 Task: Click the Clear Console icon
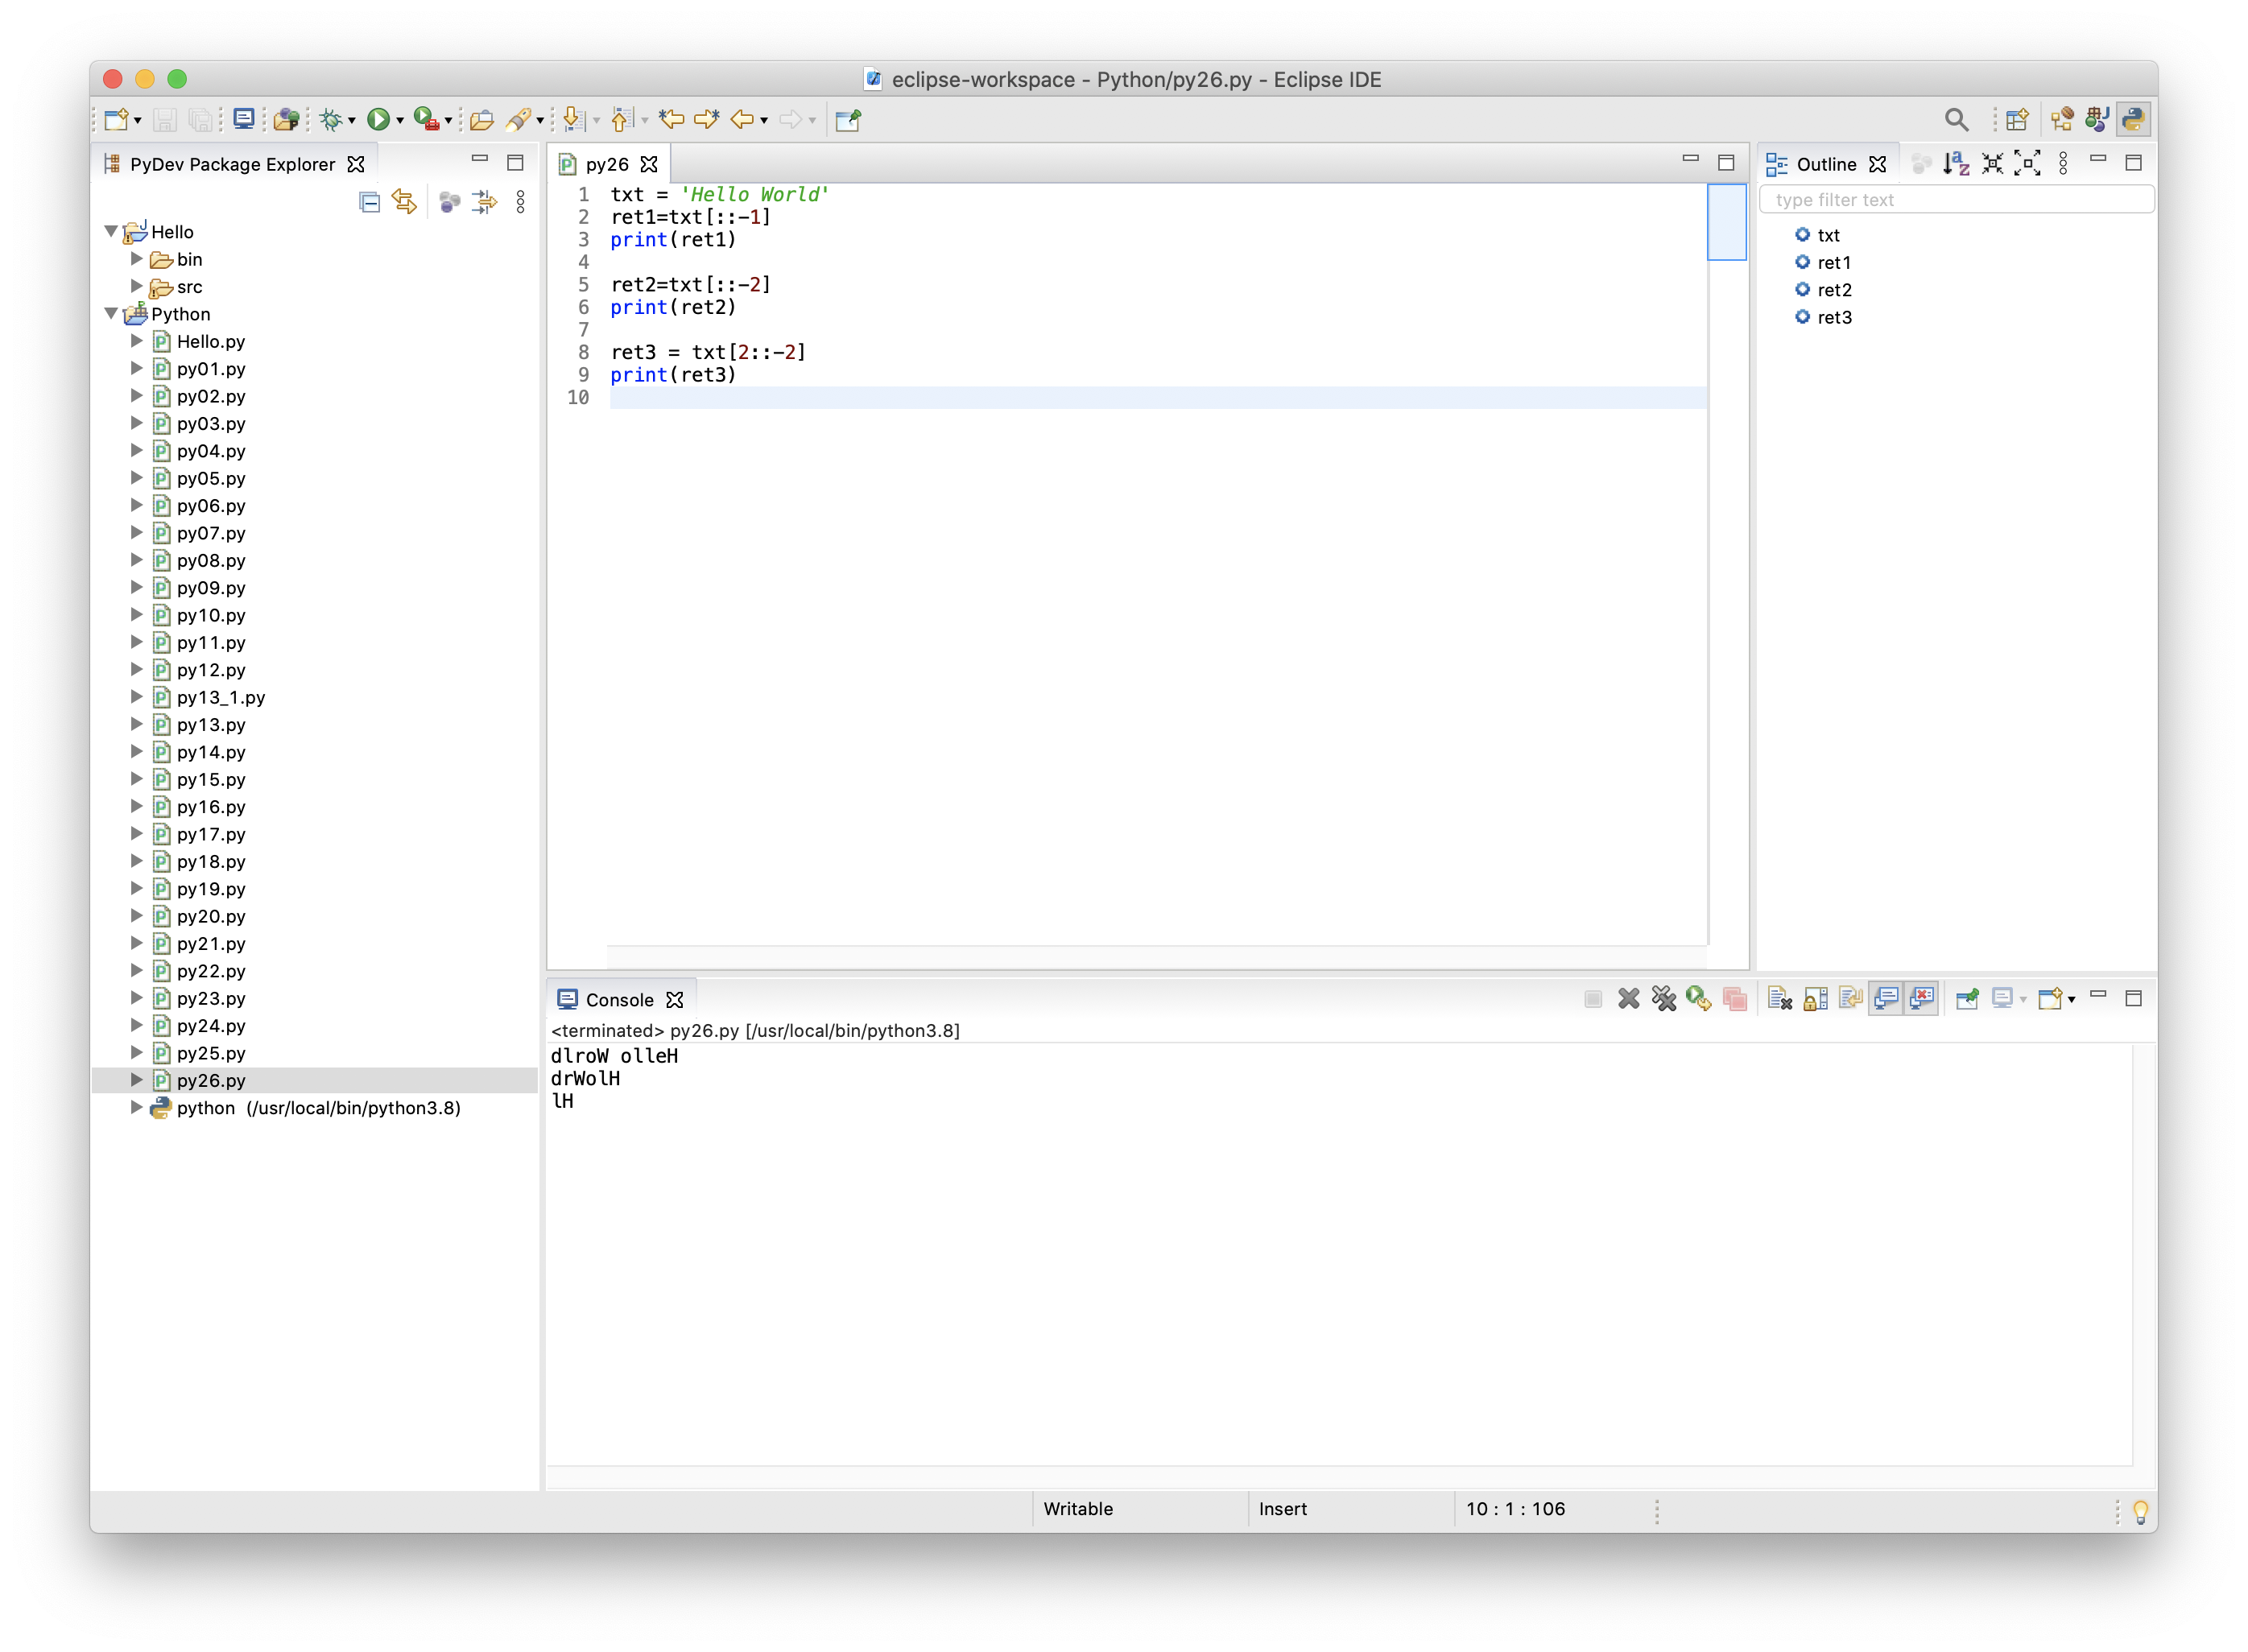1779,998
